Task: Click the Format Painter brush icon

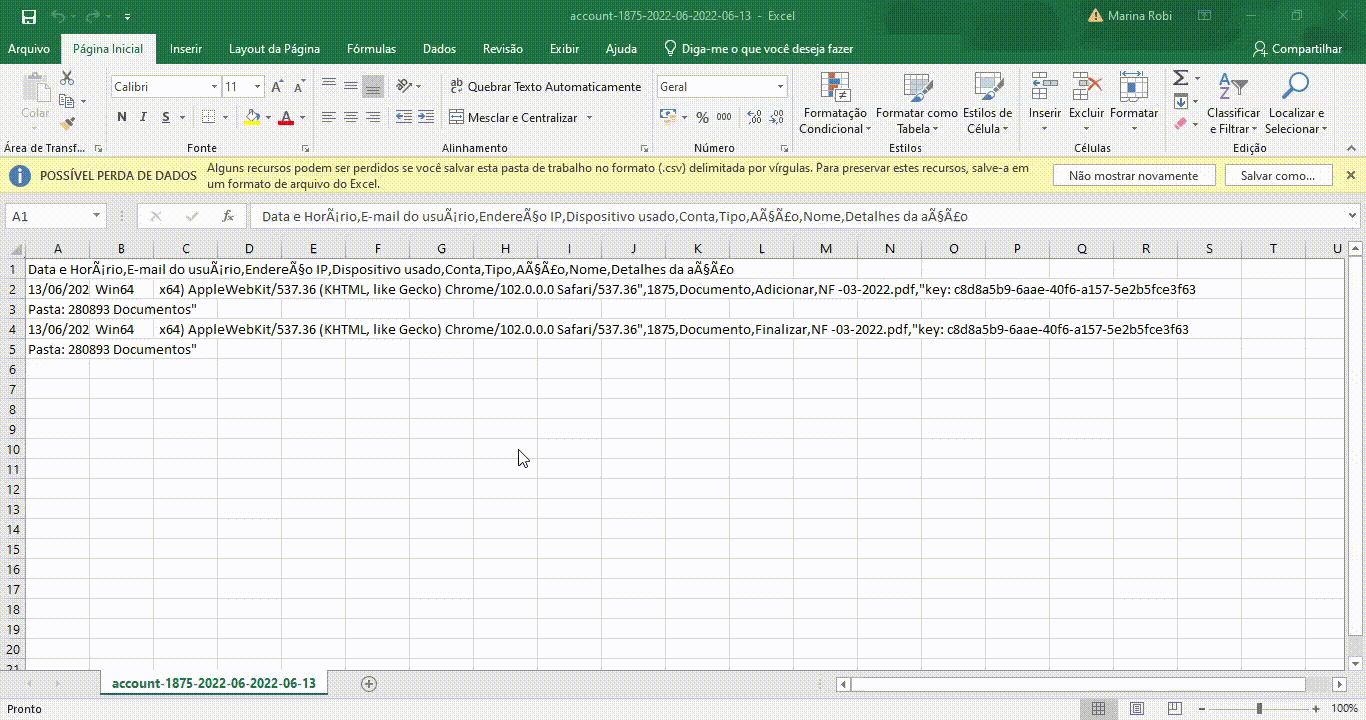Action: point(67,123)
